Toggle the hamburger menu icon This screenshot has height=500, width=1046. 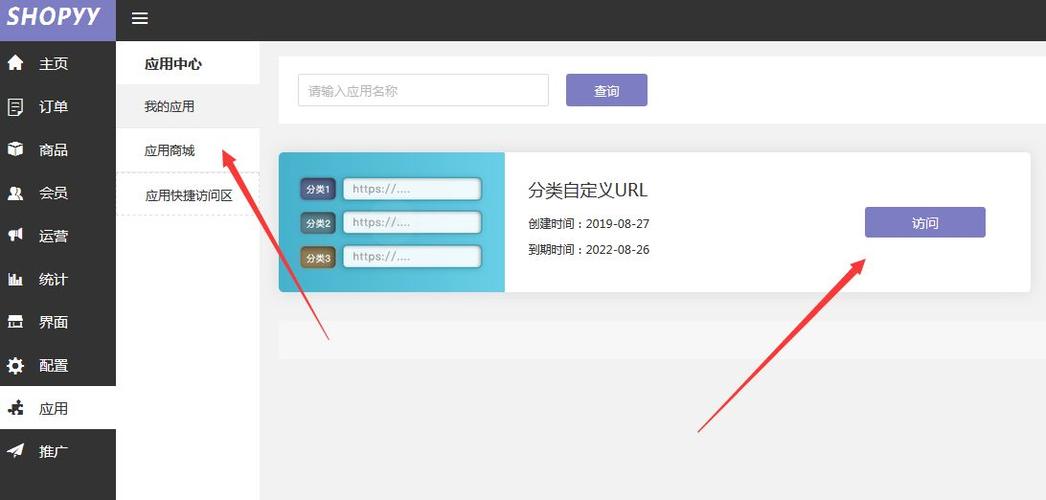(139, 19)
